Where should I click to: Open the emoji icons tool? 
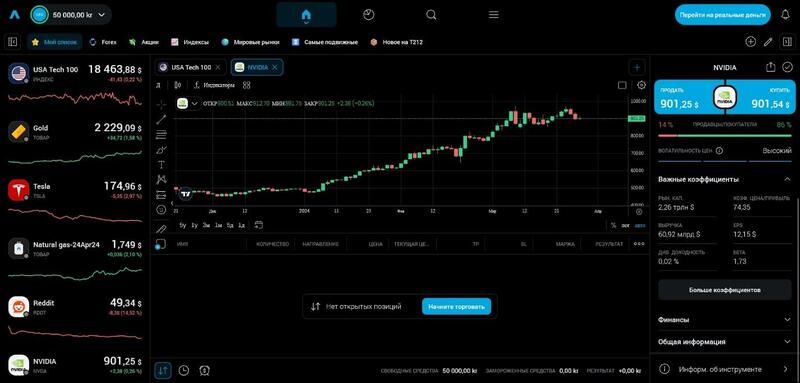[161, 210]
